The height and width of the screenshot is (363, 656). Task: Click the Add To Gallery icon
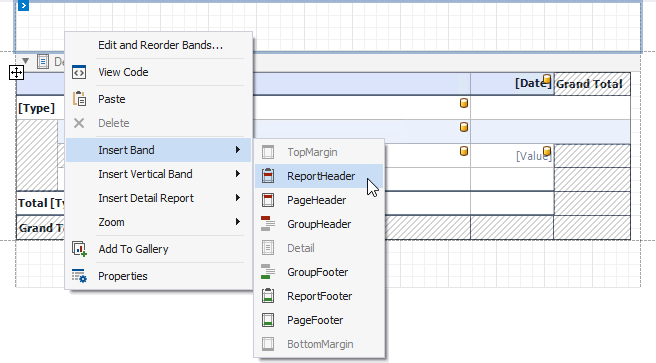[x=79, y=249]
